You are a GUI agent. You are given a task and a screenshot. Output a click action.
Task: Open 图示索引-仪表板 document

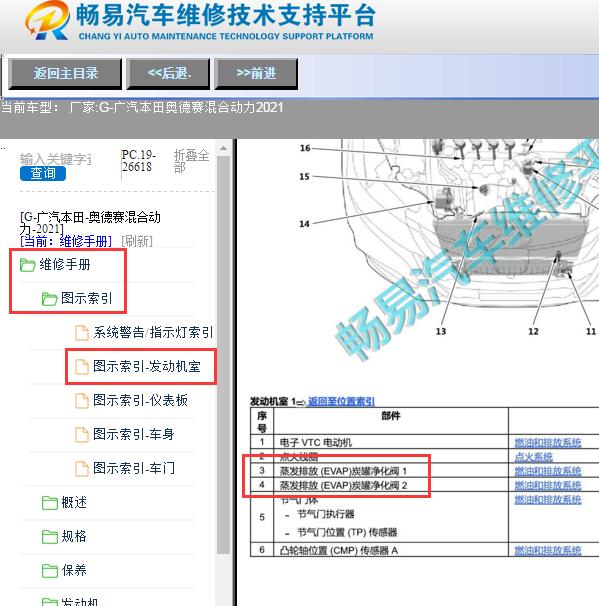point(140,400)
